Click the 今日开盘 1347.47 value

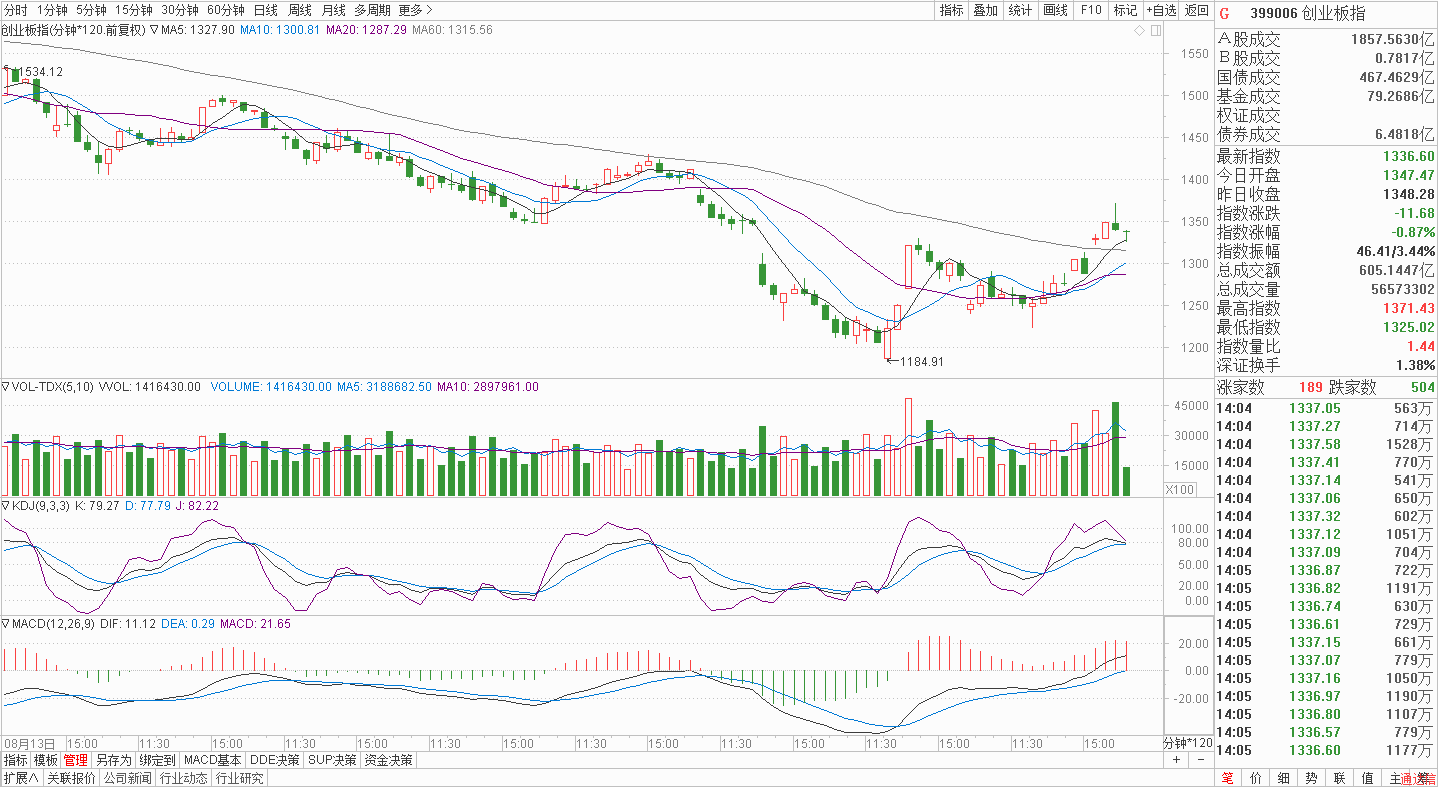tap(1409, 175)
